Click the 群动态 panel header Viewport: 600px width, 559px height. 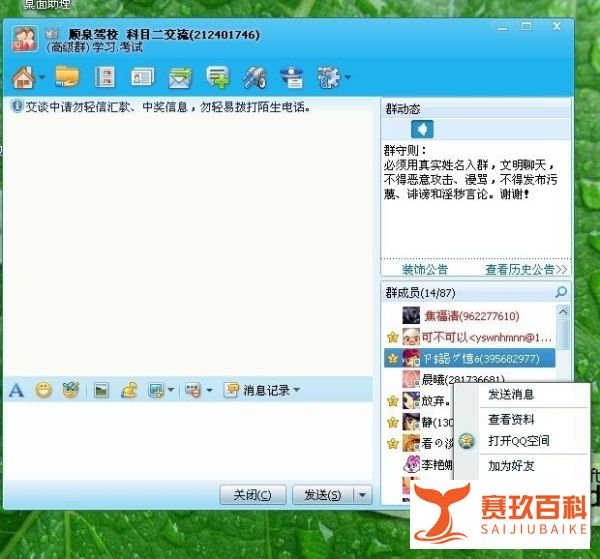[476, 109]
